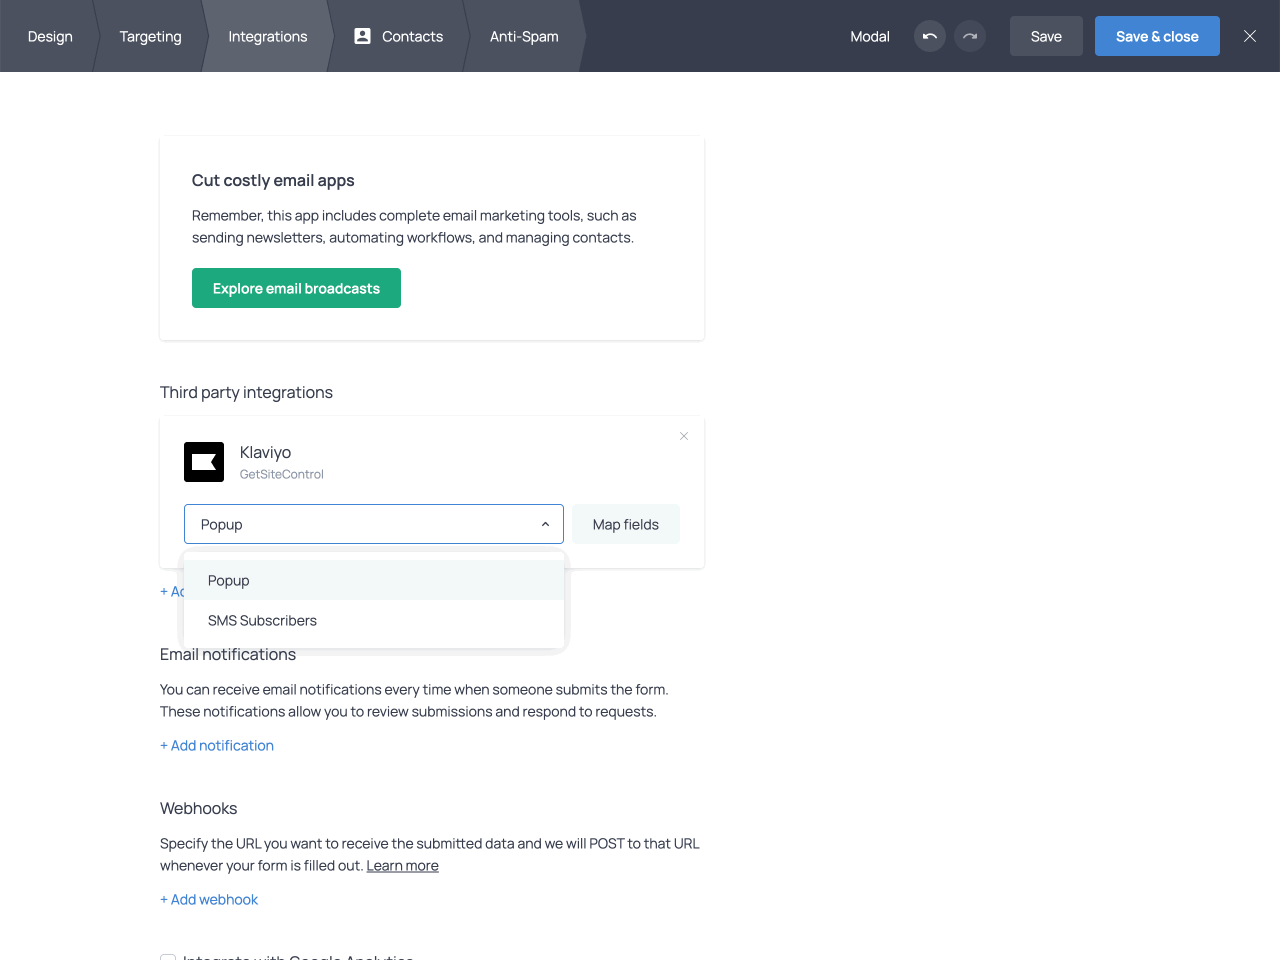This screenshot has width=1280, height=960.
Task: Switch to the Targeting tab
Action: (x=151, y=37)
